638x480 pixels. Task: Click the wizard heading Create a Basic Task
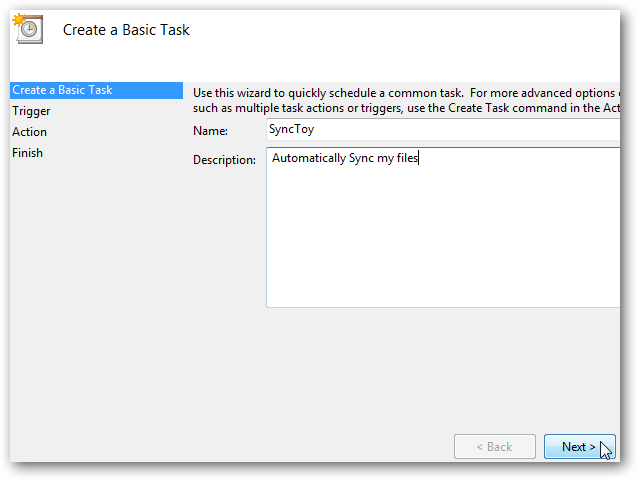[126, 30]
